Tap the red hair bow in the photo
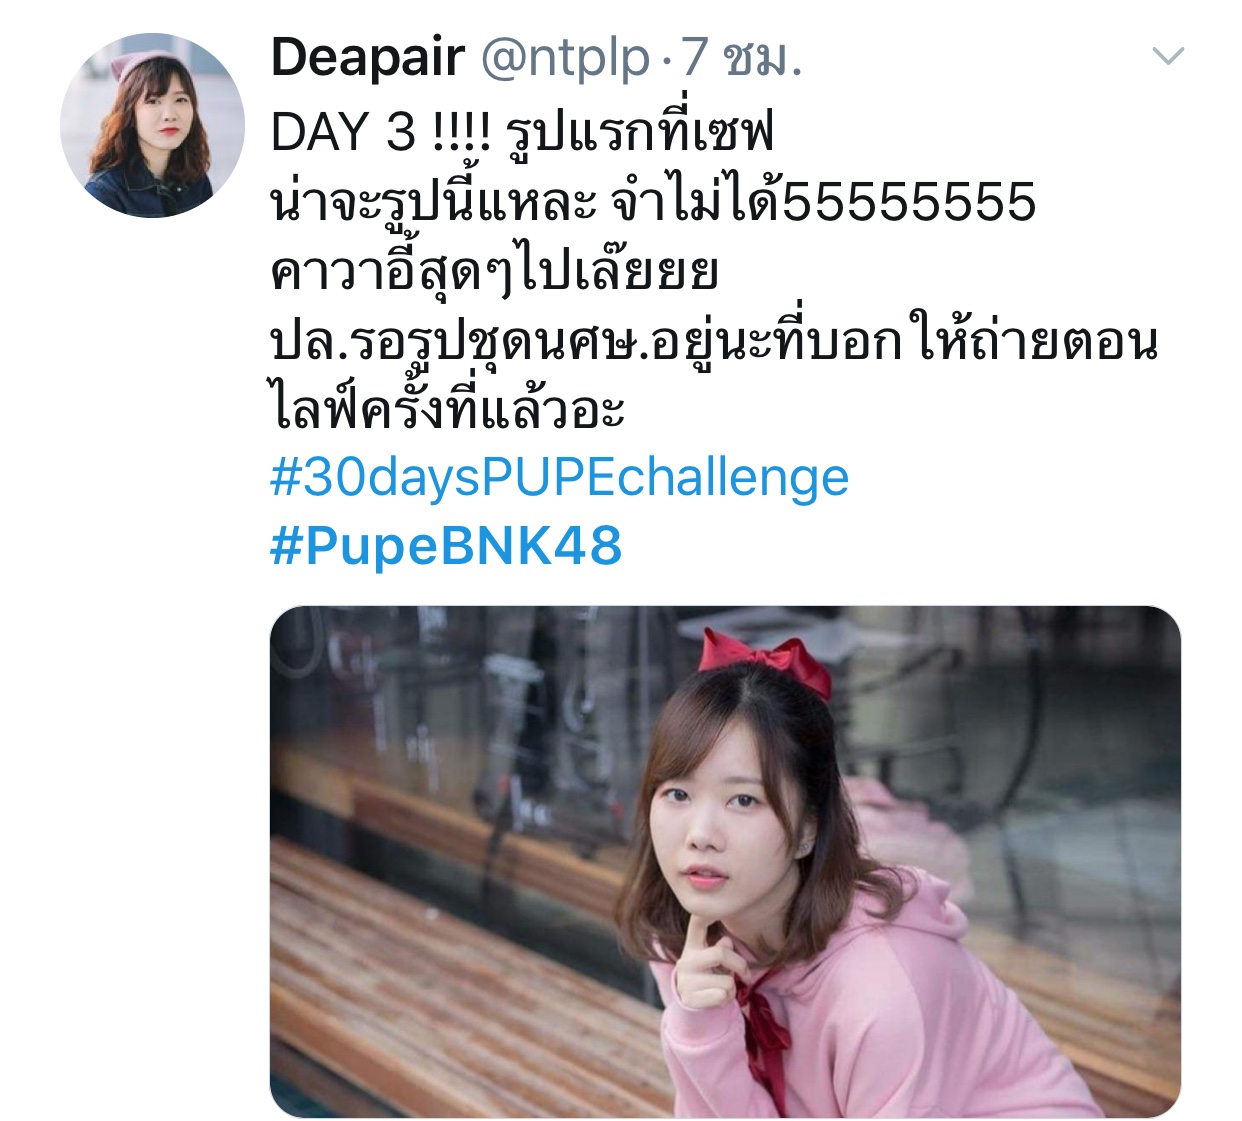 click(764, 660)
